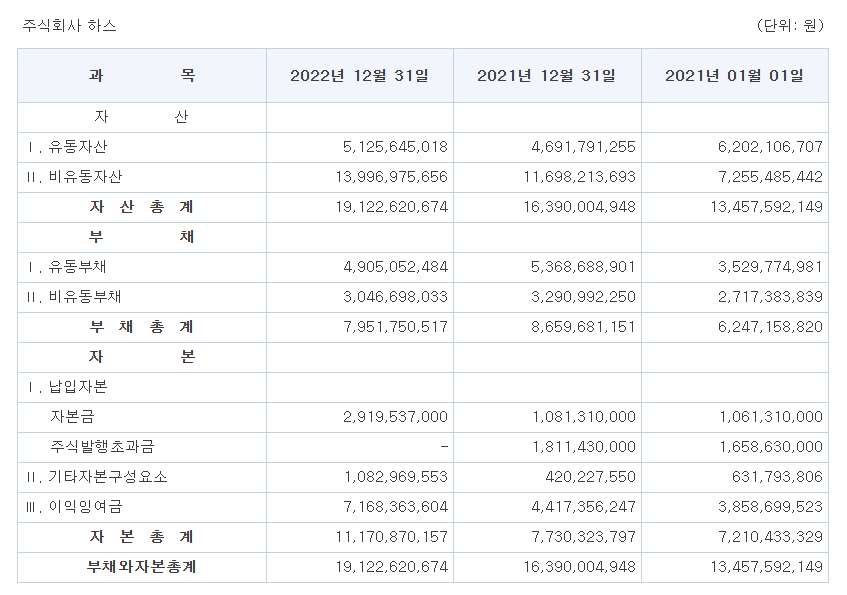Screen dimensions: 847x595
Task: Select value 13,457,592,149 in 자산총계 row
Action: coord(766,207)
